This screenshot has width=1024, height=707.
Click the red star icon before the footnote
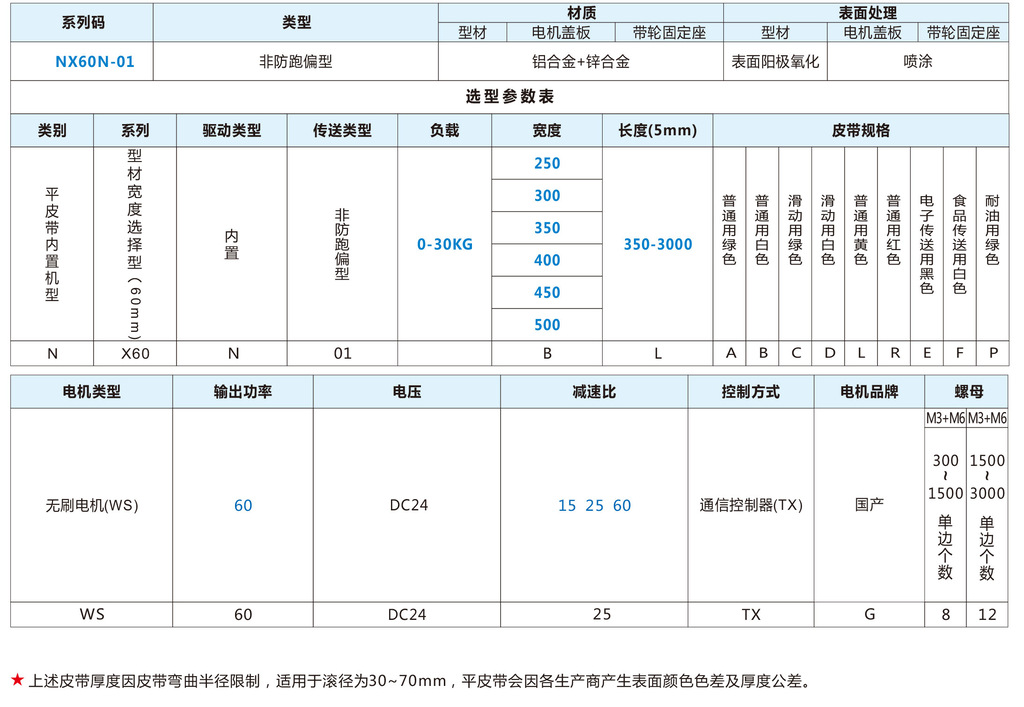(17, 681)
